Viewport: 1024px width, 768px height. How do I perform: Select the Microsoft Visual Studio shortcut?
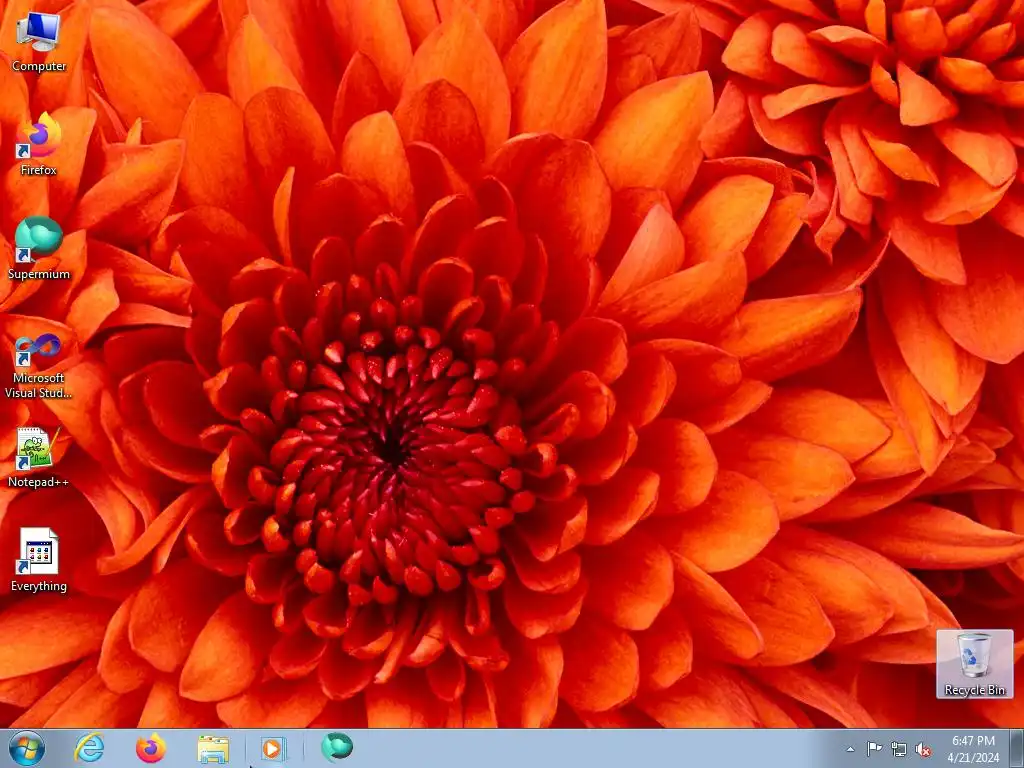click(39, 366)
